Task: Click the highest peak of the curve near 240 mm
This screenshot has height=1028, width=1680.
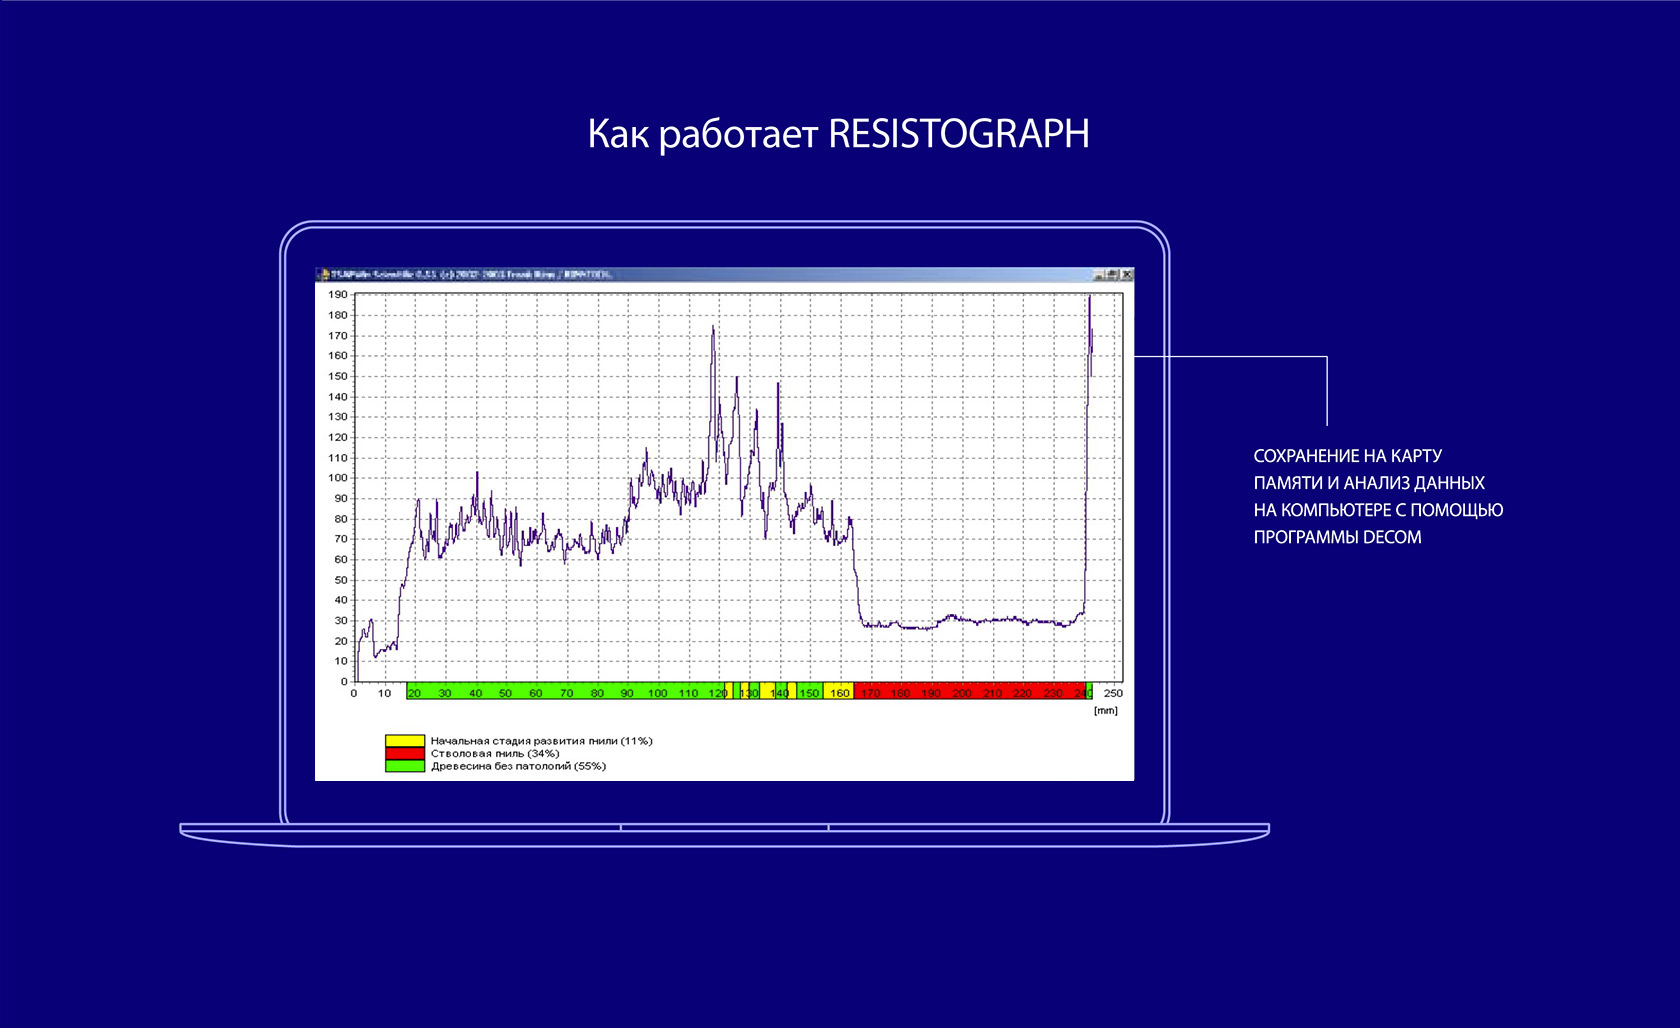Action: [1089, 297]
